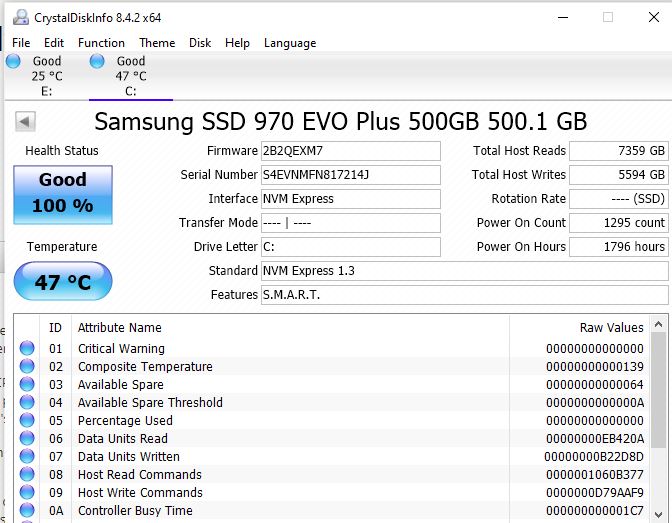The width and height of the screenshot is (672, 523).
Task: Open the File menu
Action: 21,43
